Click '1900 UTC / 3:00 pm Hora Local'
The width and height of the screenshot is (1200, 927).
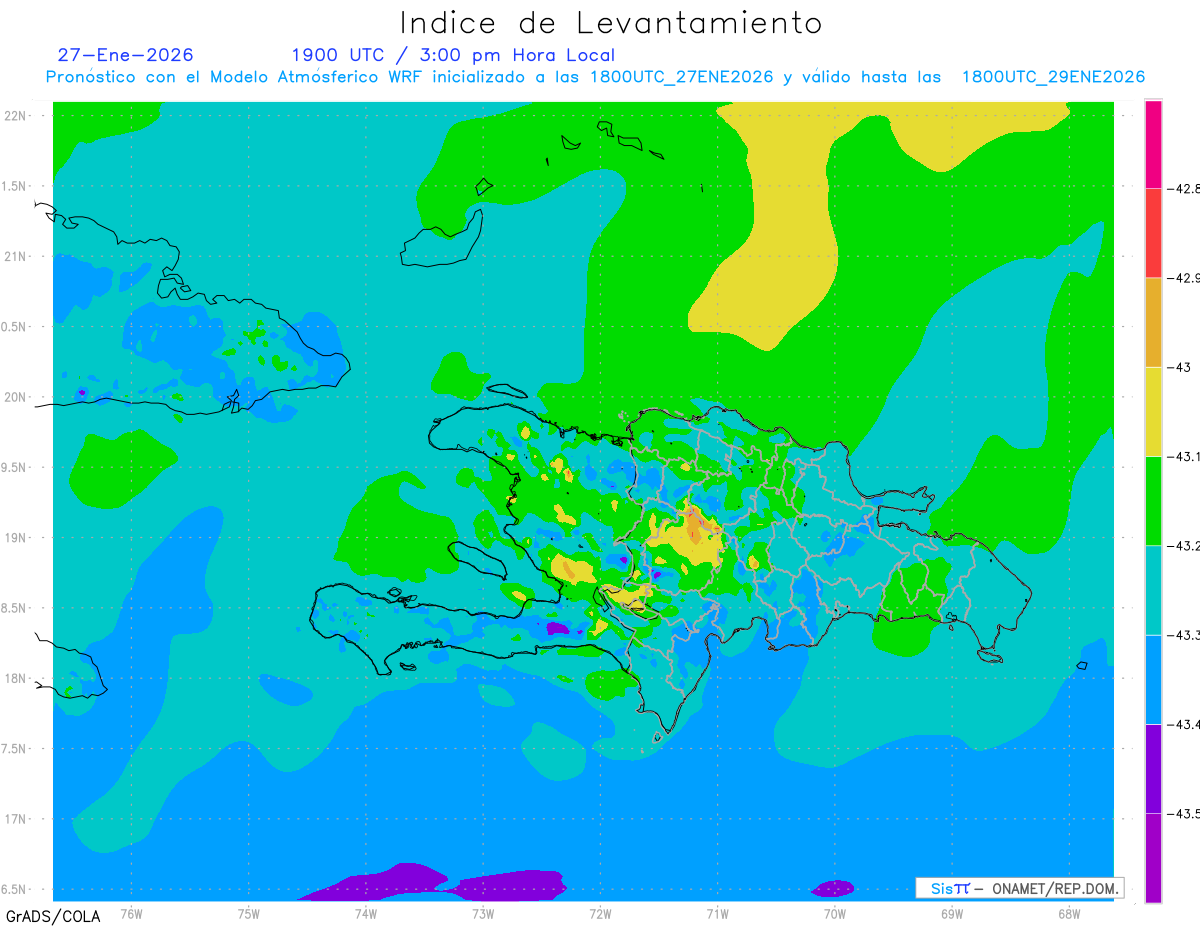[453, 55]
